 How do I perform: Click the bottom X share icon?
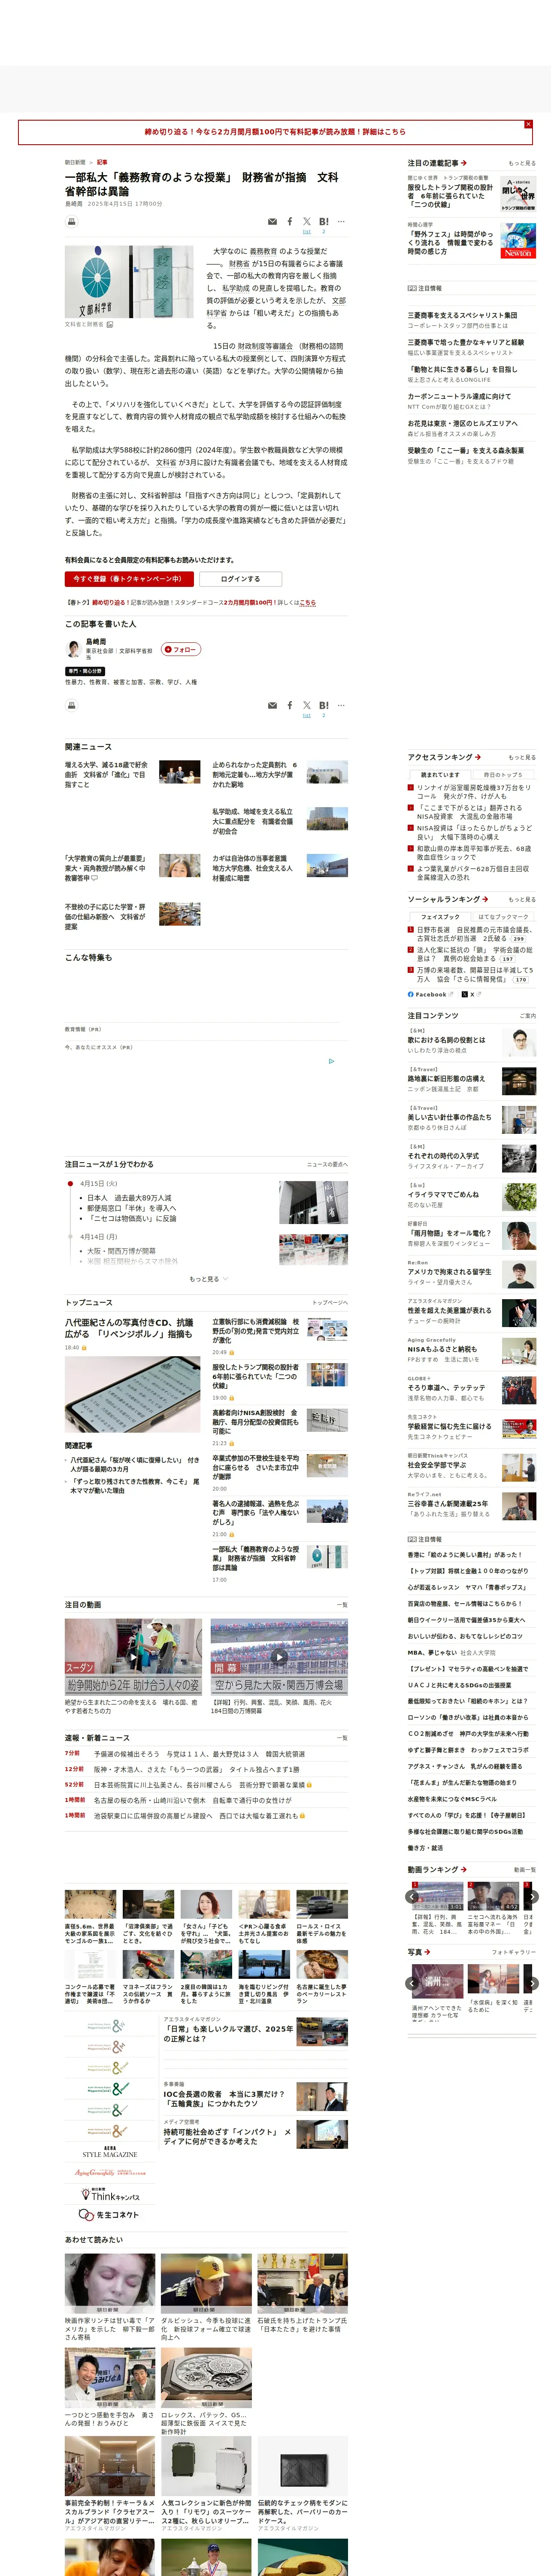point(307,705)
